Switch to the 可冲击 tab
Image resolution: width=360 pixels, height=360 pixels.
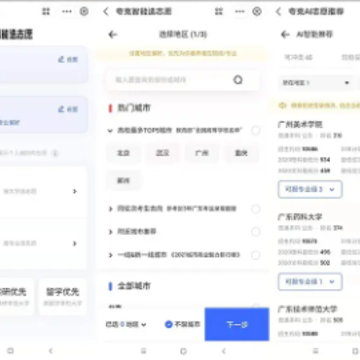tap(298, 57)
